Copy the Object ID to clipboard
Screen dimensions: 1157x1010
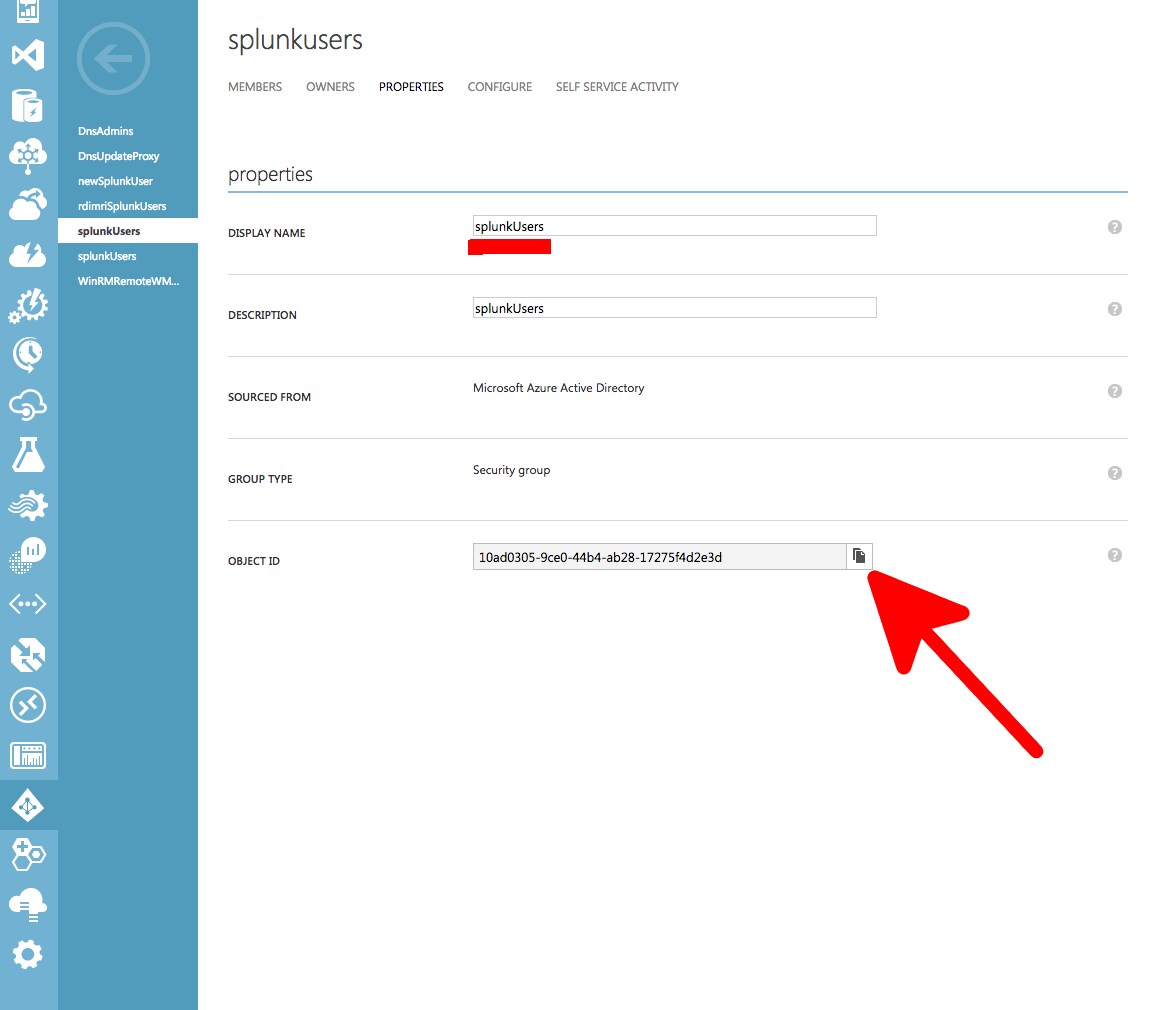click(859, 556)
